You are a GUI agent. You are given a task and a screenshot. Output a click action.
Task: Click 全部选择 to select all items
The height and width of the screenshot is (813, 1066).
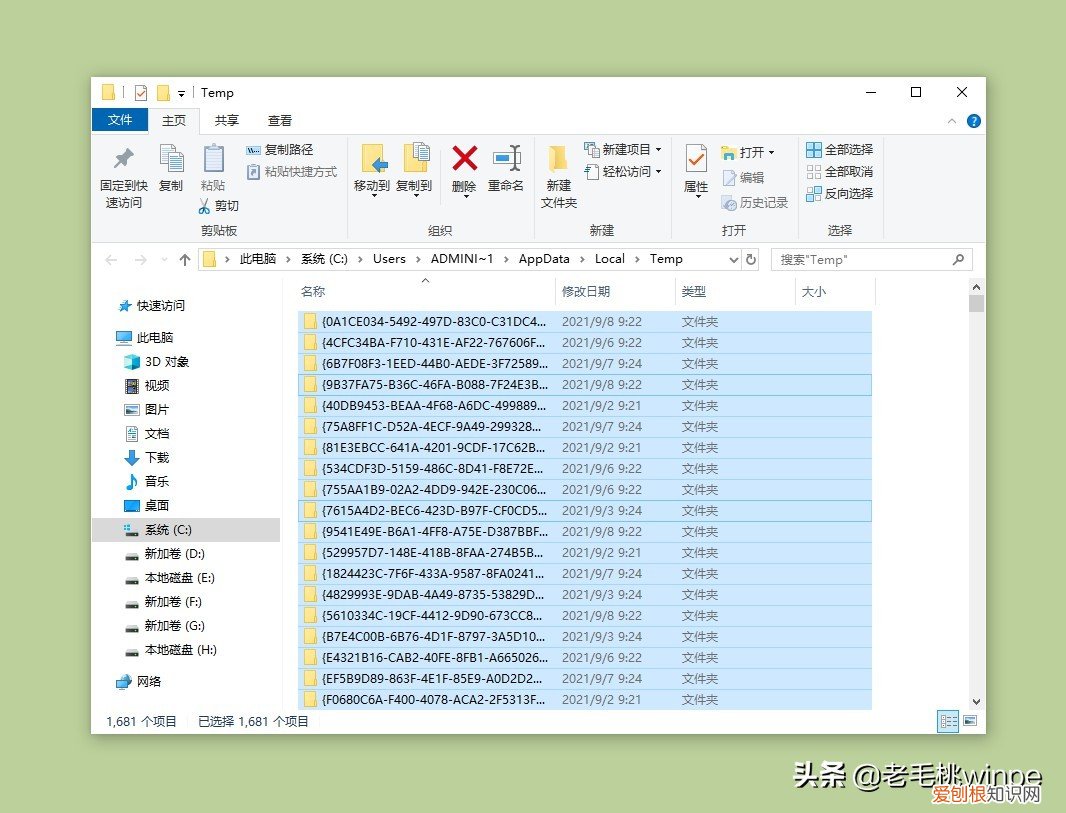(x=841, y=148)
